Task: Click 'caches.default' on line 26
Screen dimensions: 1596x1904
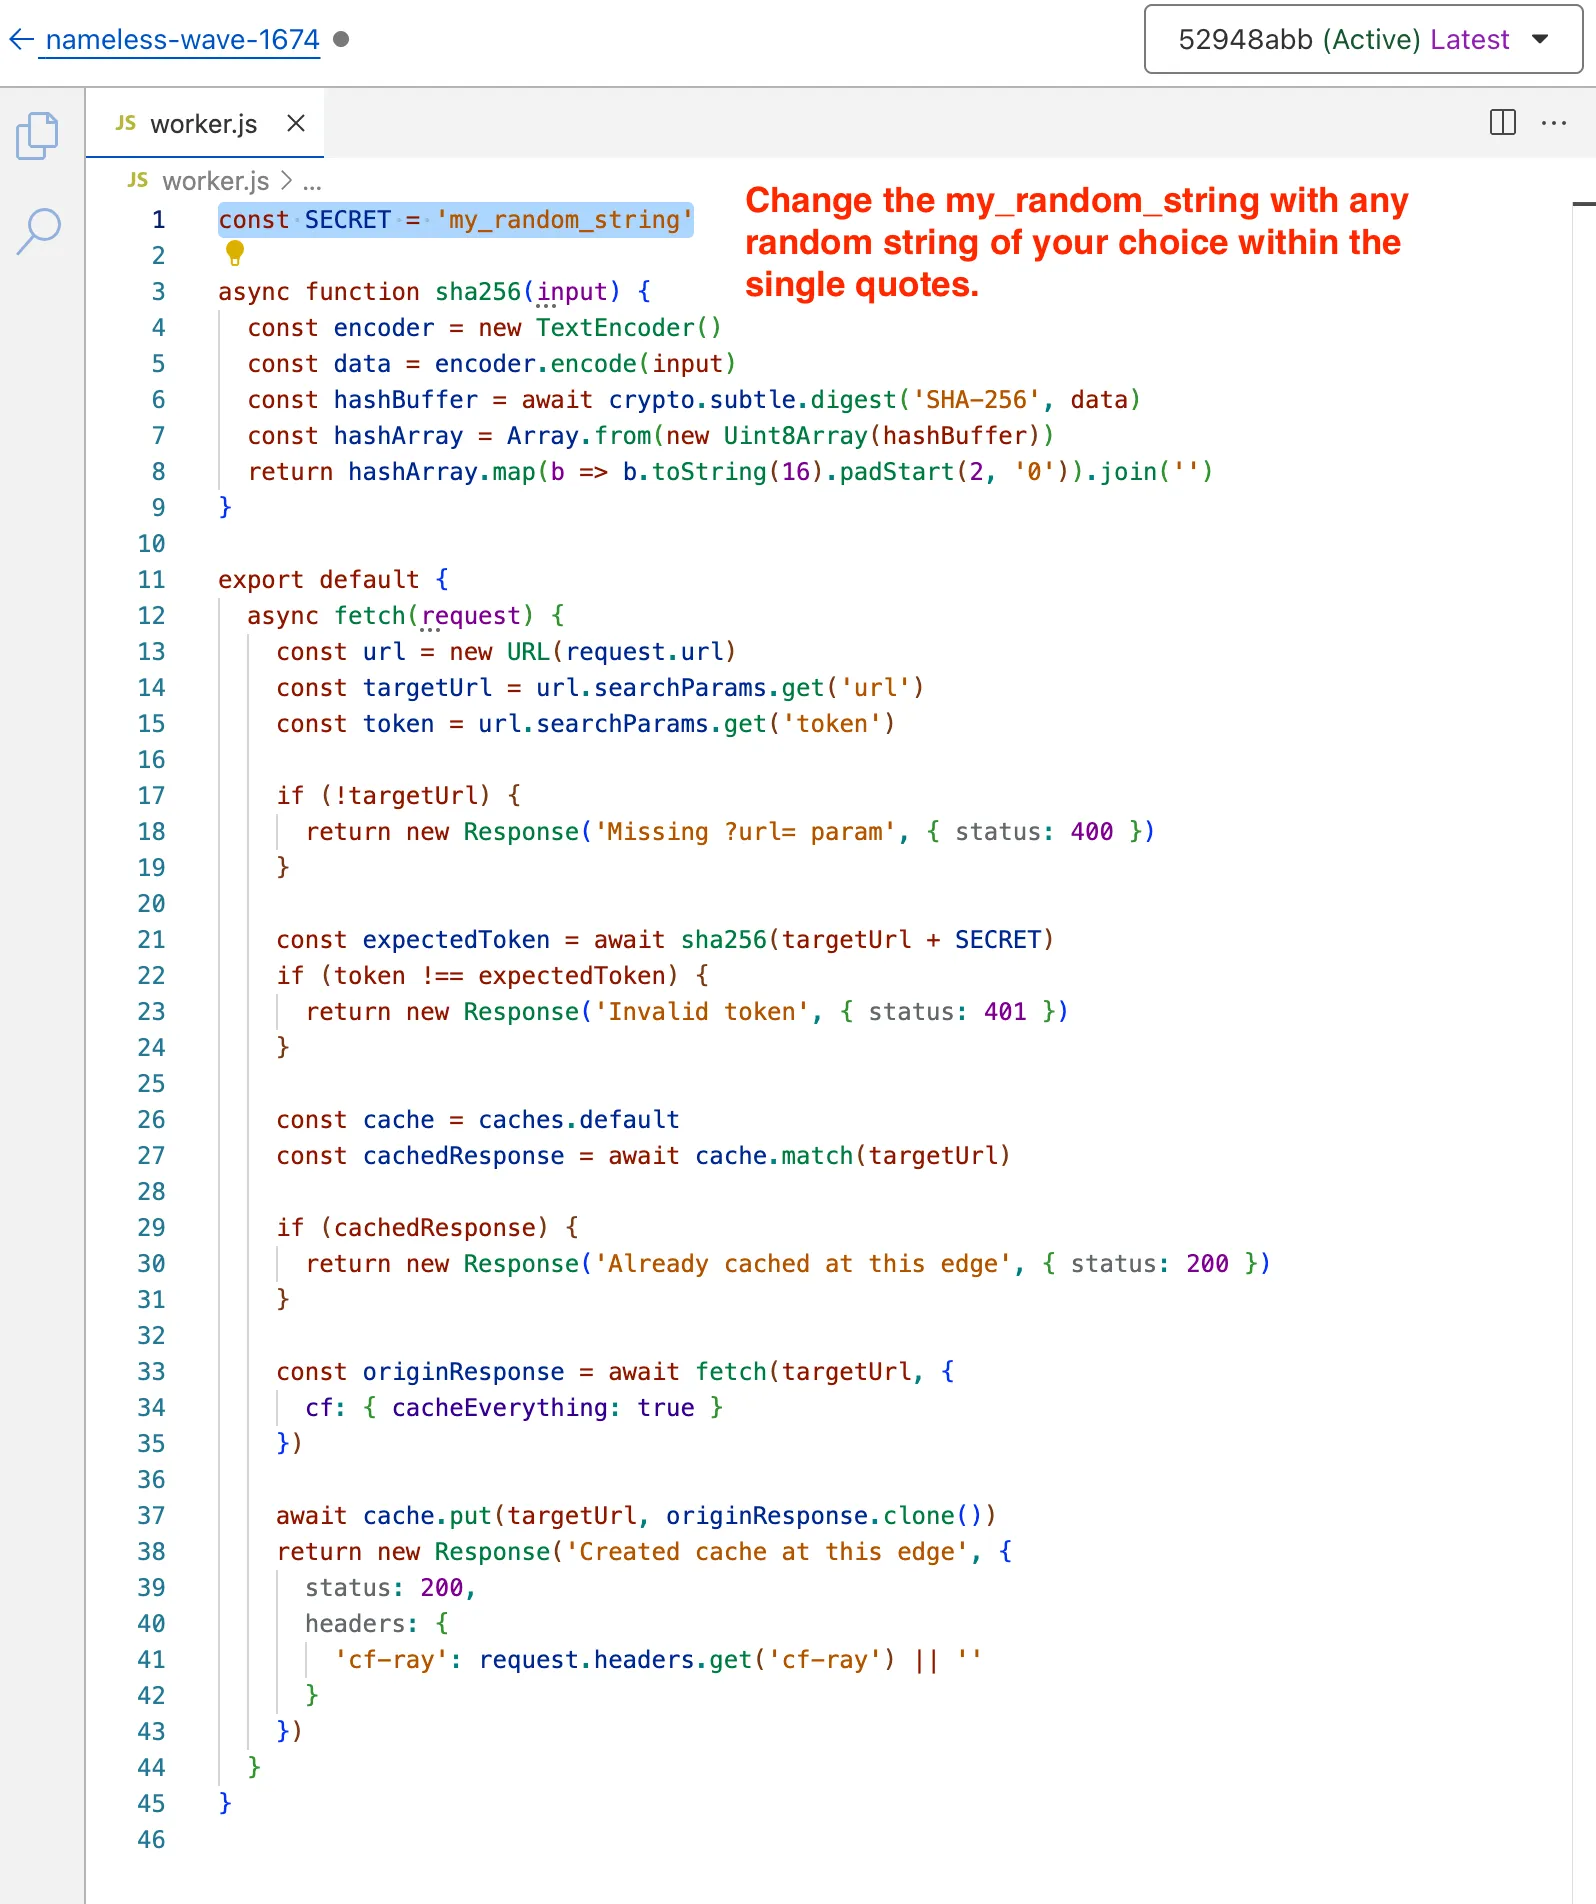Action: (x=579, y=1119)
